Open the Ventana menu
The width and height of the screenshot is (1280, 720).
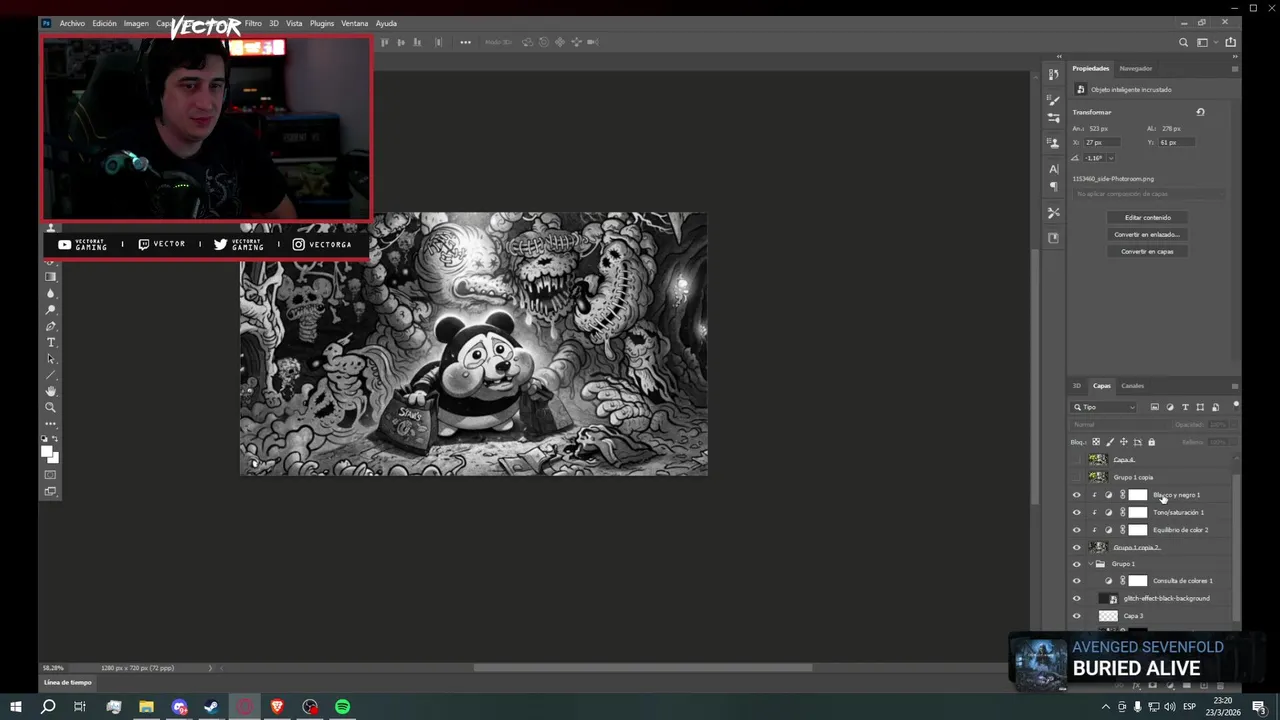355,23
